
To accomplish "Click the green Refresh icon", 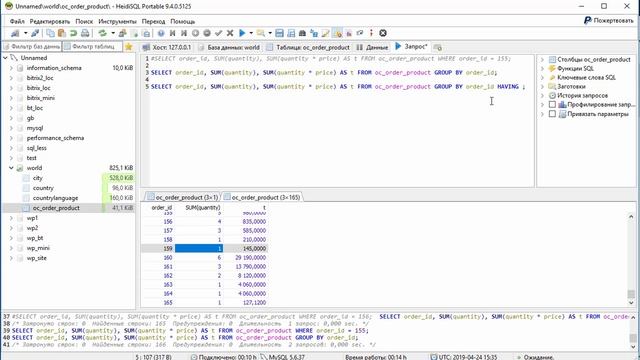I will [102, 33].
